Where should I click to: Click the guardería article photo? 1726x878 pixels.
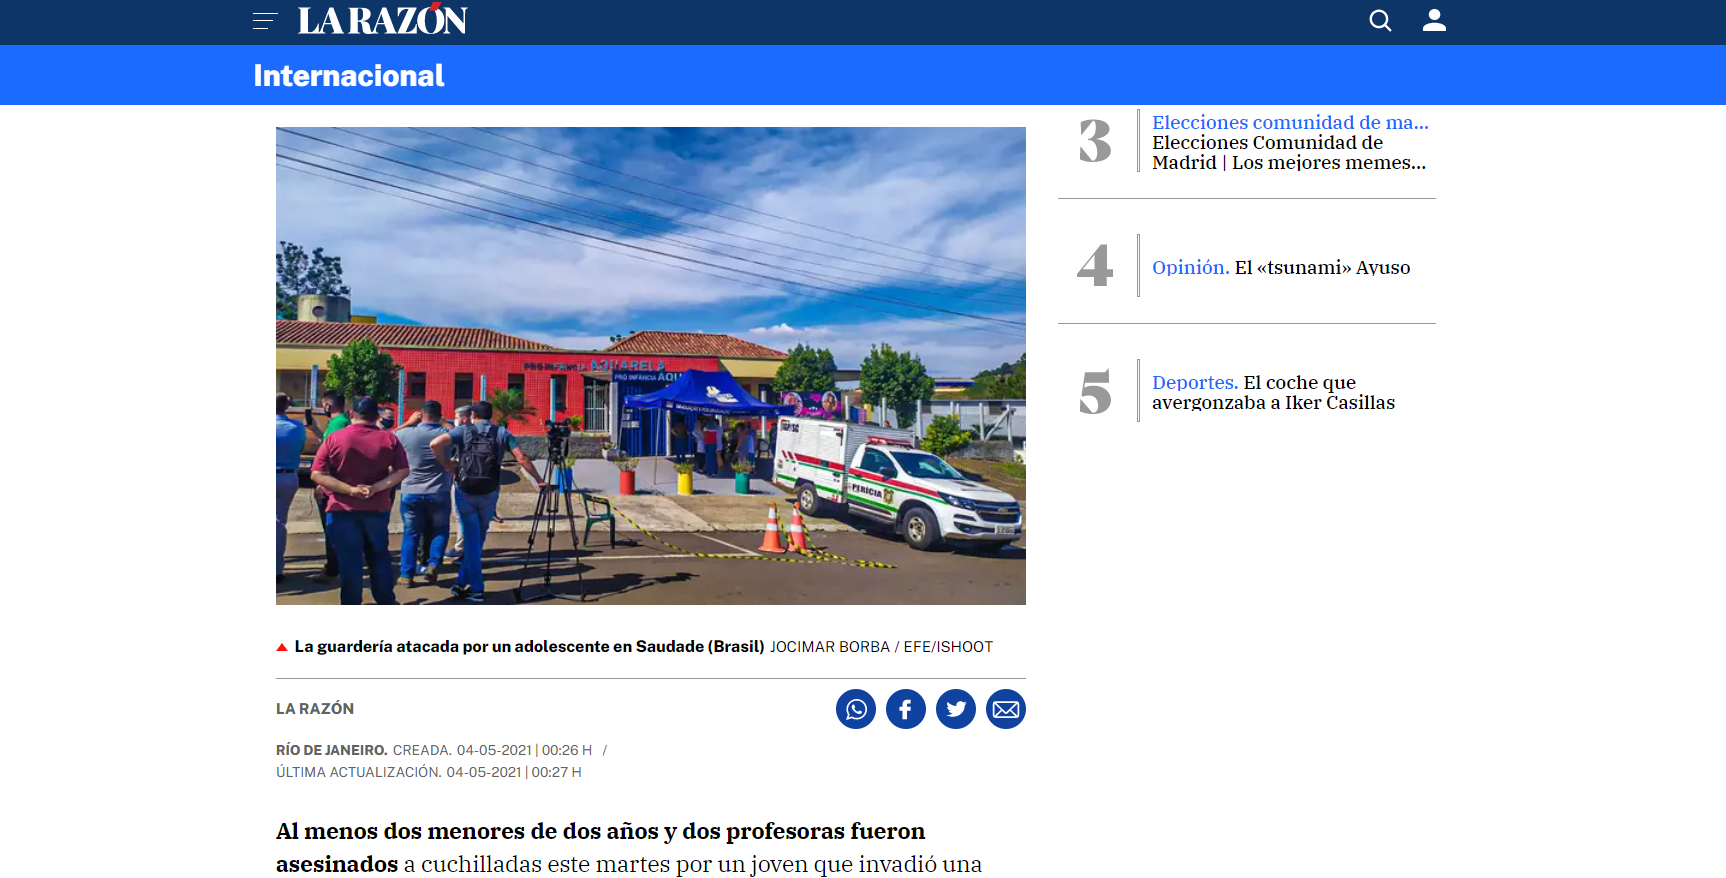[x=651, y=366]
